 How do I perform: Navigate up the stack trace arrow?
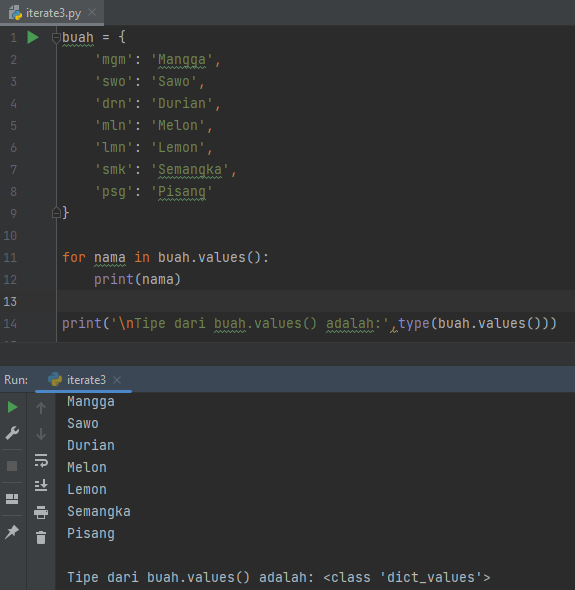(x=41, y=408)
